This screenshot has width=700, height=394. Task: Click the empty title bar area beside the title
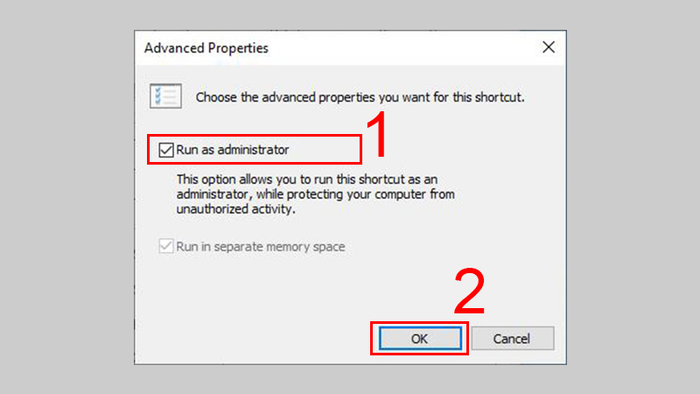point(402,48)
